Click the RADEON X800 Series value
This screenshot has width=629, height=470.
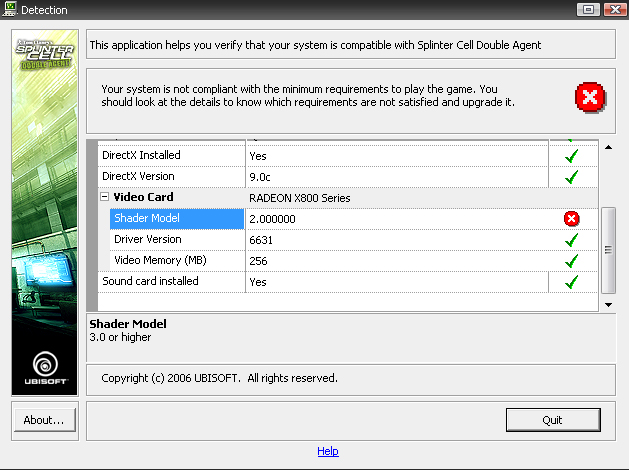[x=300, y=198]
